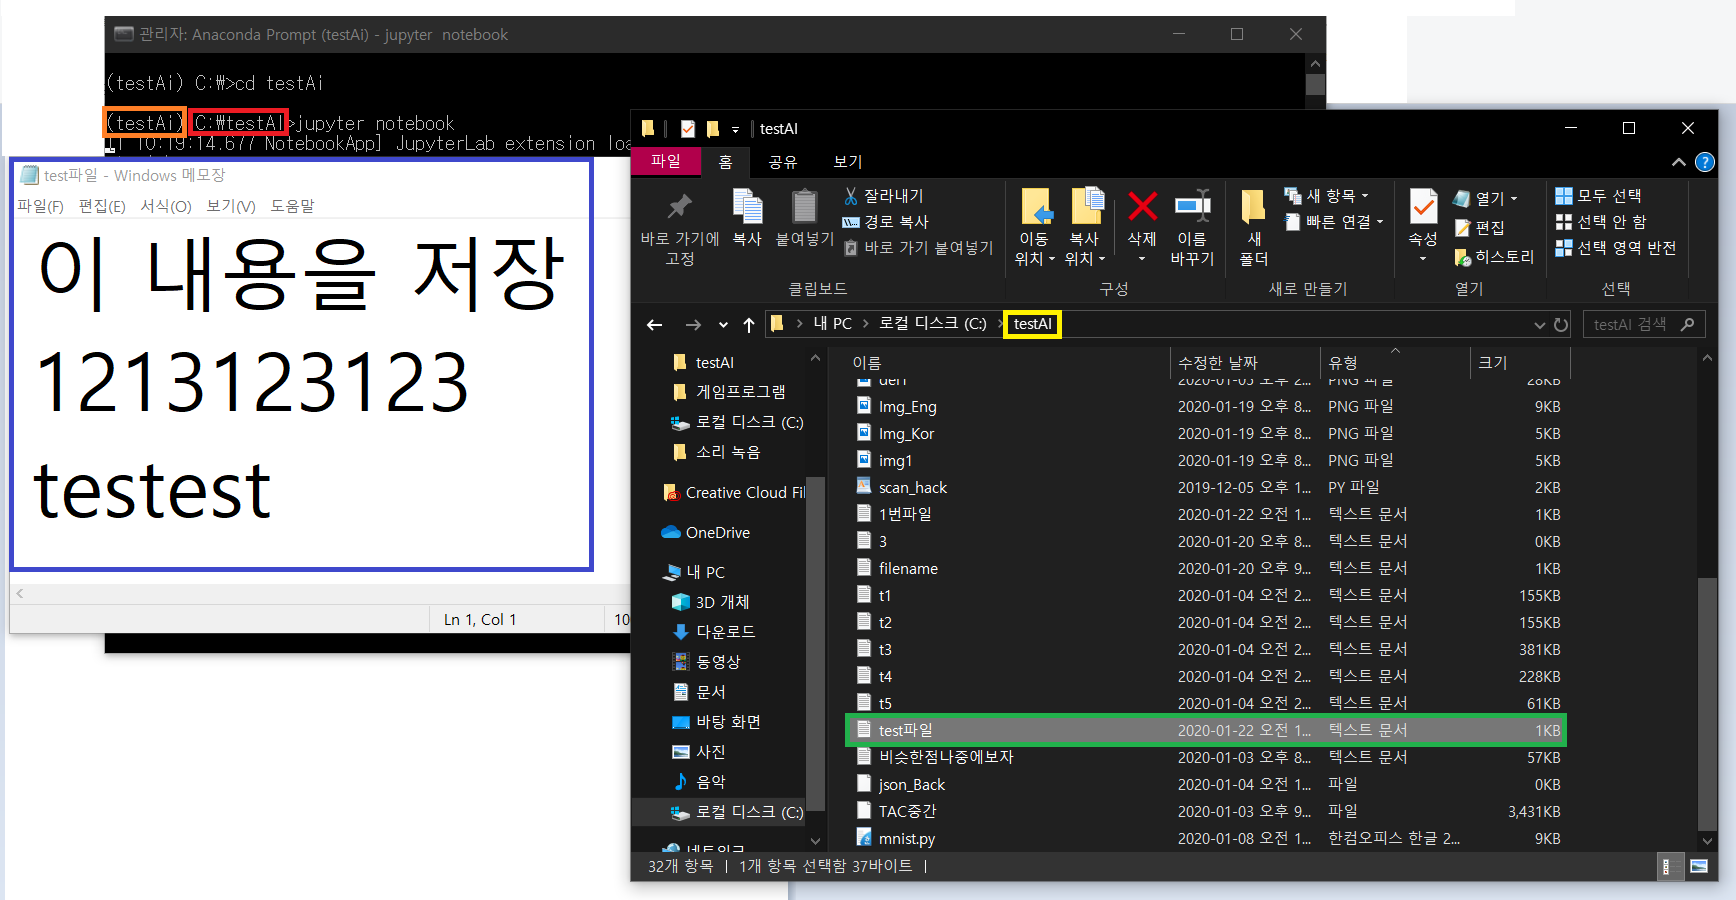Click the New folder icon in the quick access toolbar
This screenshot has height=900, width=1736.
713,129
